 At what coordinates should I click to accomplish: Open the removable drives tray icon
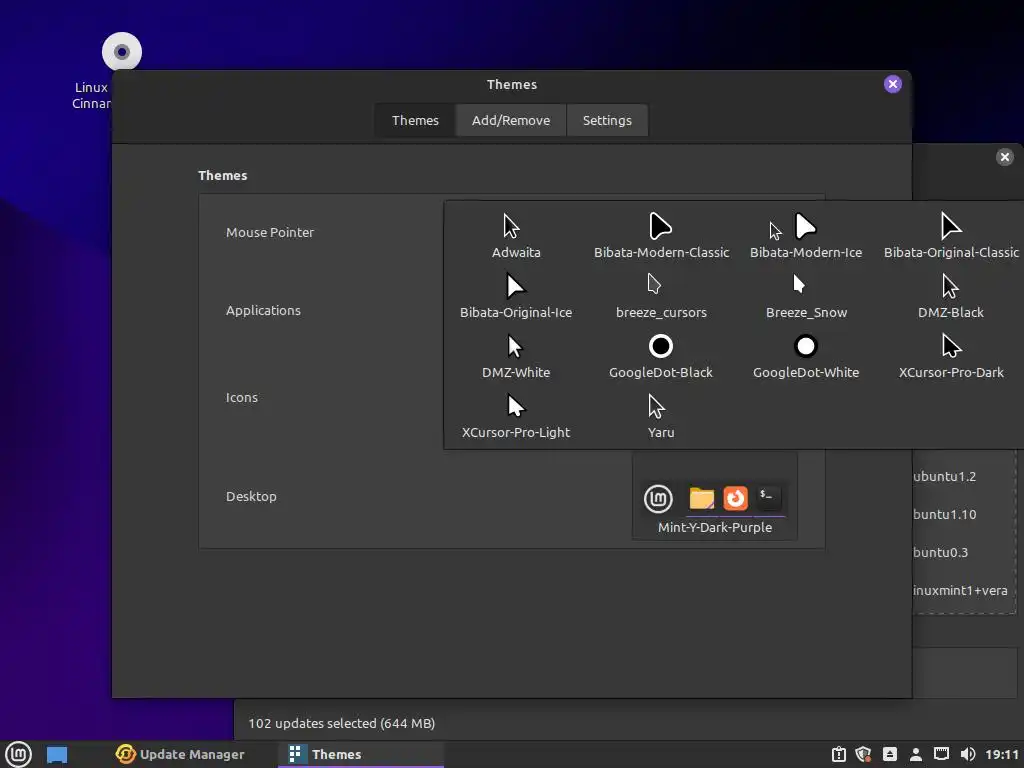point(889,754)
